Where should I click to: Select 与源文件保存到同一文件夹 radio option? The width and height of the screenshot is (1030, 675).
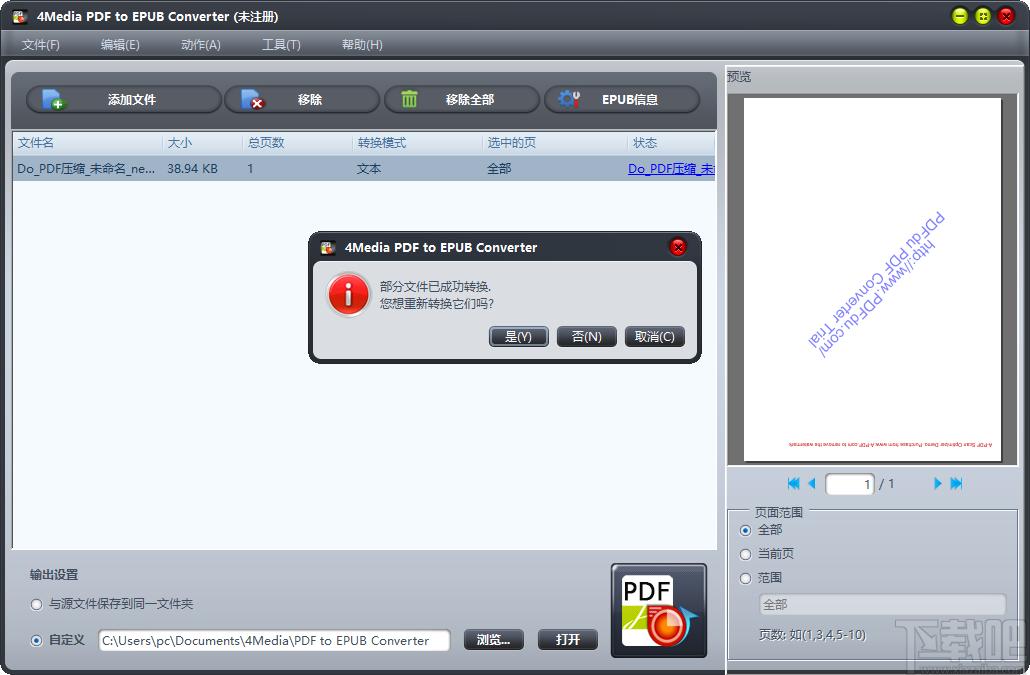(37, 605)
